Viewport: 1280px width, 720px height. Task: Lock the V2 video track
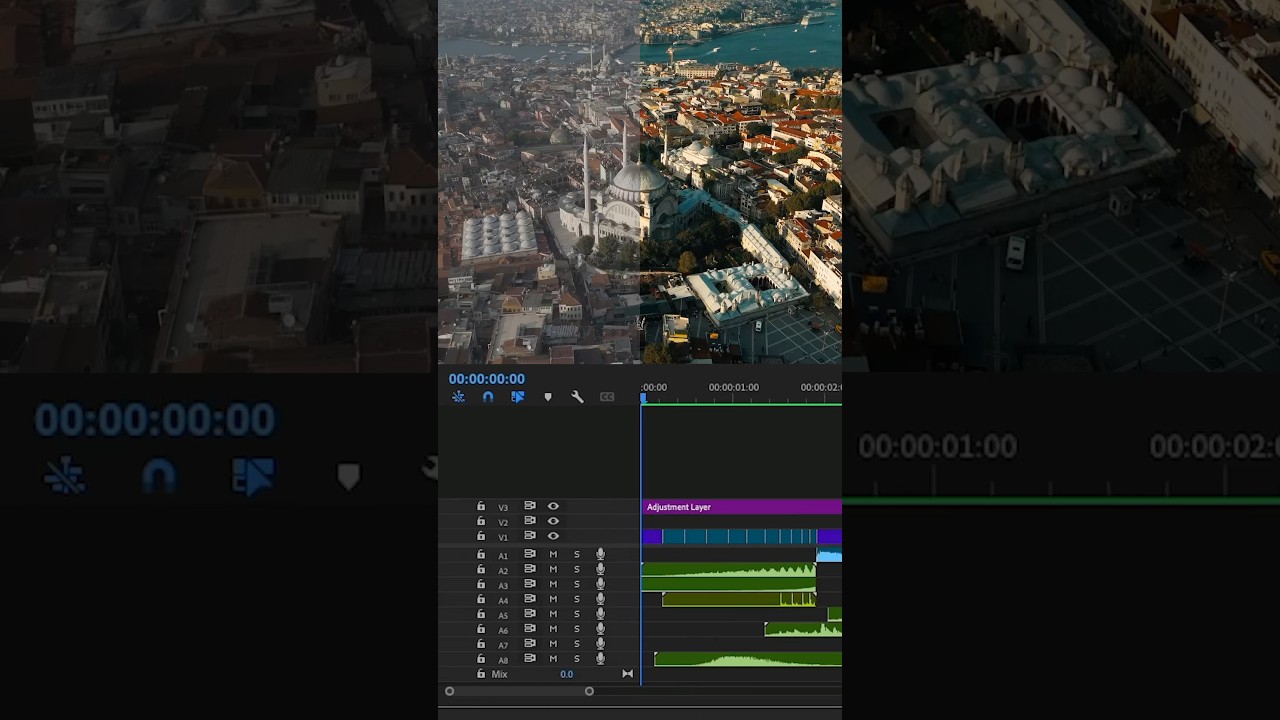click(481, 522)
